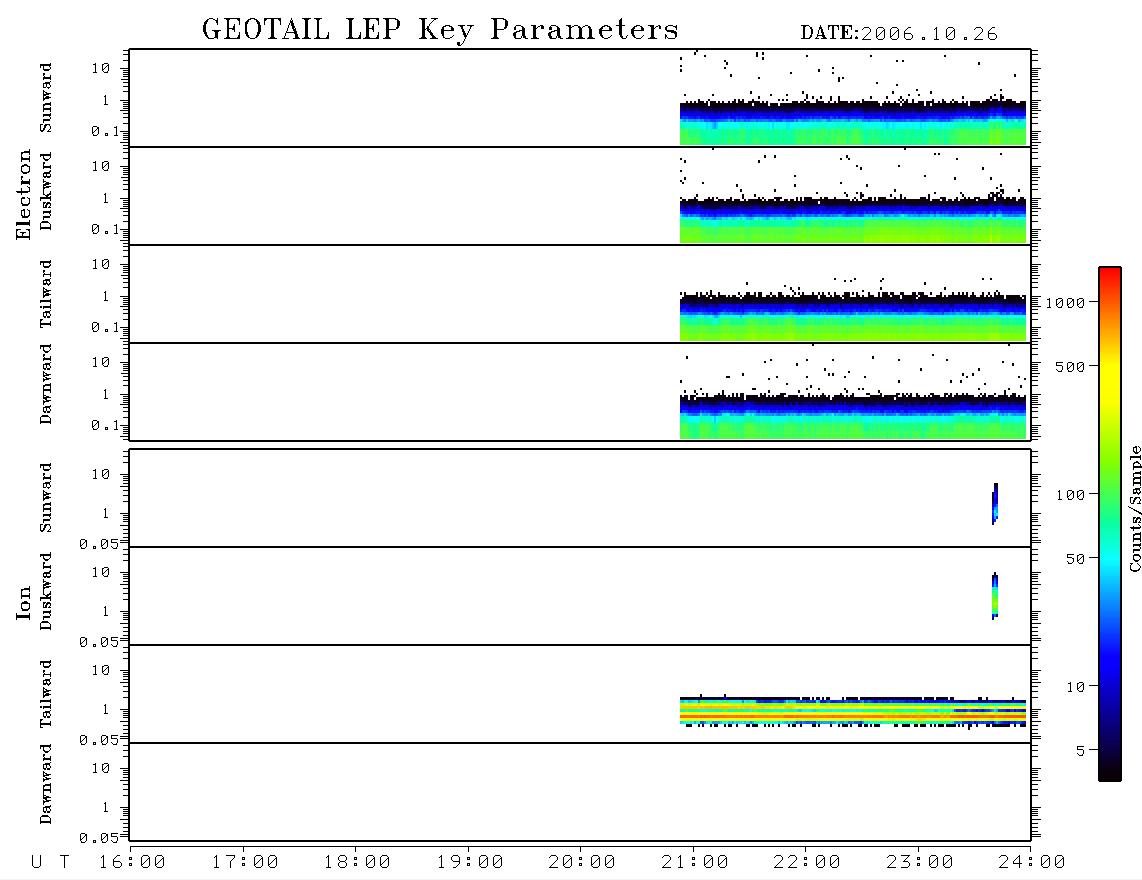Click the 18:00 time tick label

point(357,863)
